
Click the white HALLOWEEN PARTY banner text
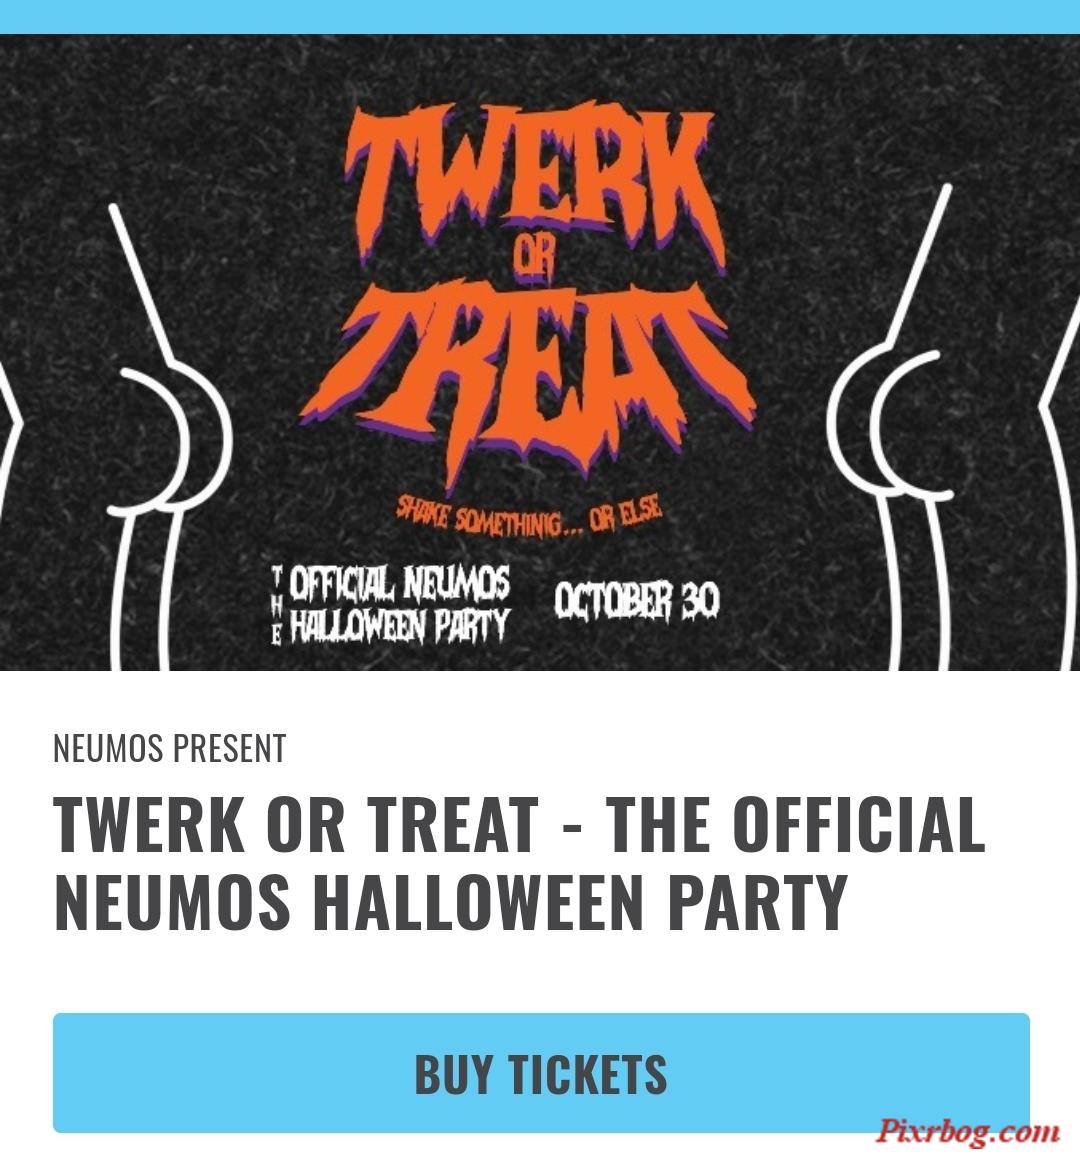coord(399,626)
